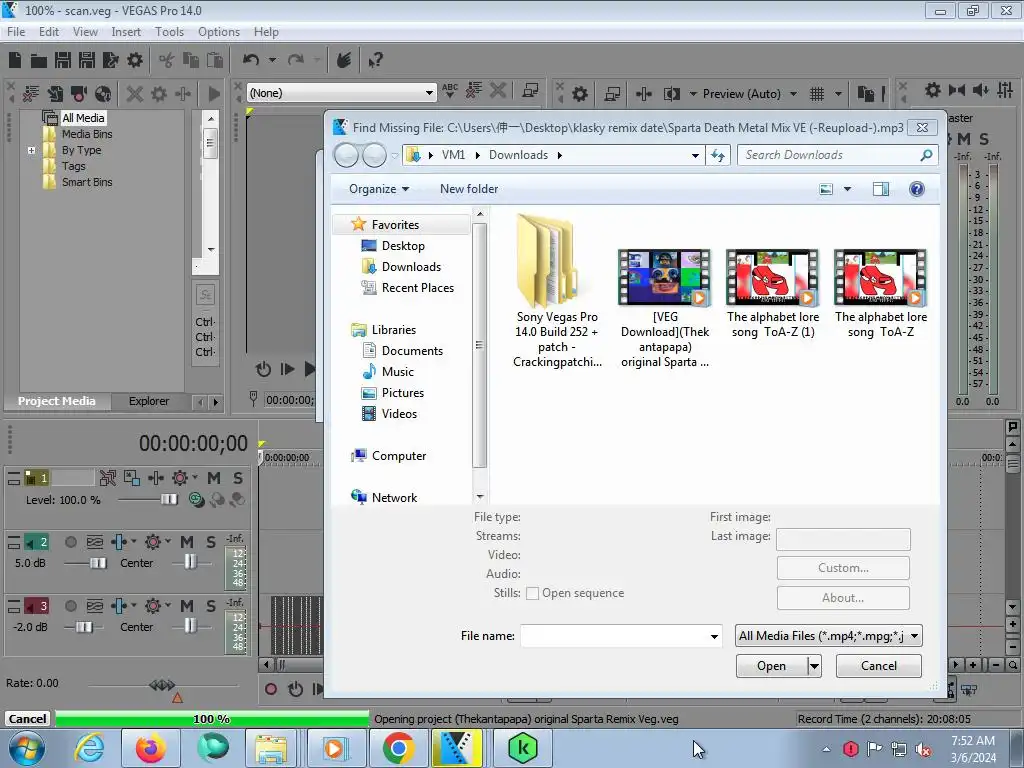The height and width of the screenshot is (768, 1024).
Task: Open the Options menu
Action: [219, 32]
